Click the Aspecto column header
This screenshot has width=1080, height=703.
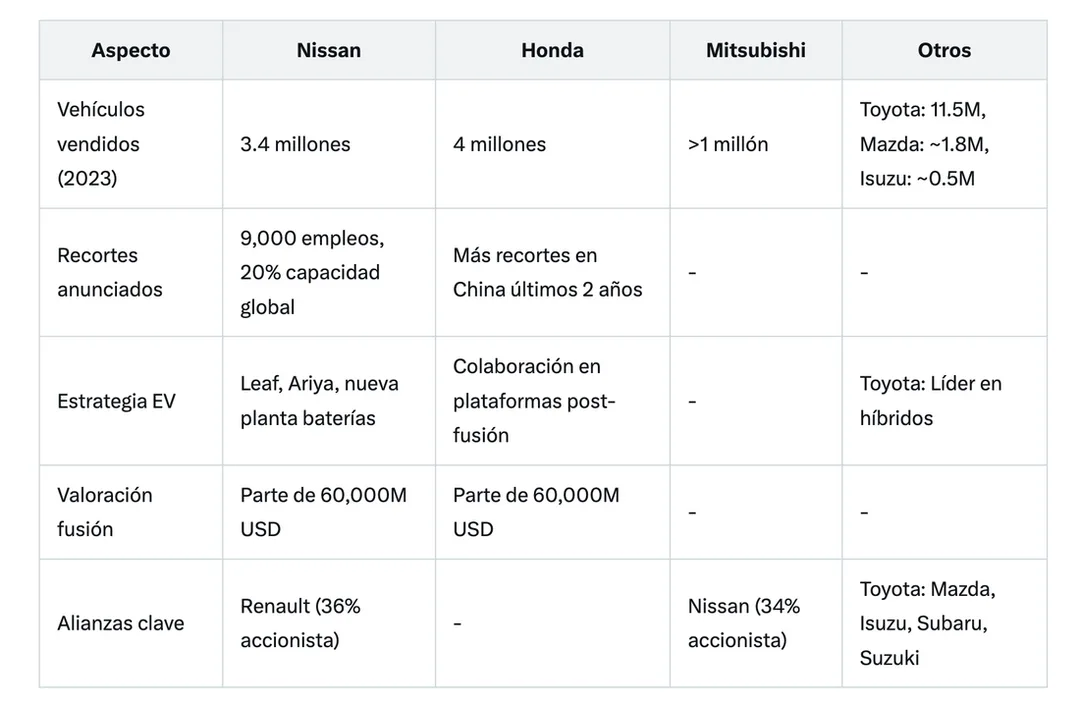pos(131,50)
